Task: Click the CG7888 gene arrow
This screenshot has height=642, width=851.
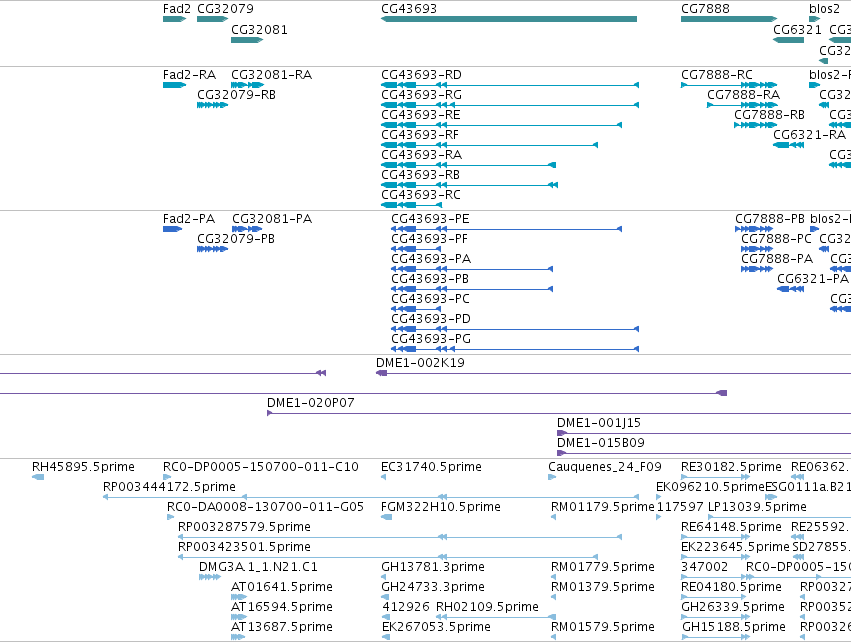Action: [729, 19]
